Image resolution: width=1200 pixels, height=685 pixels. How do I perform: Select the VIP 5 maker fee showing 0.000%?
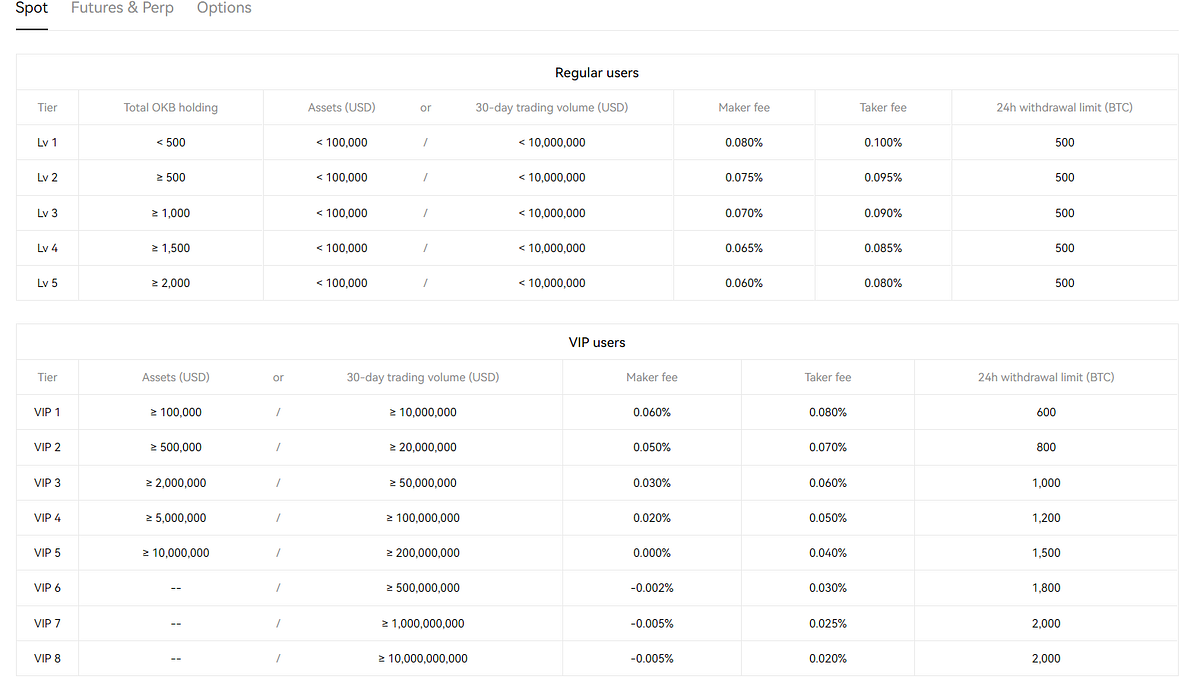coord(652,552)
